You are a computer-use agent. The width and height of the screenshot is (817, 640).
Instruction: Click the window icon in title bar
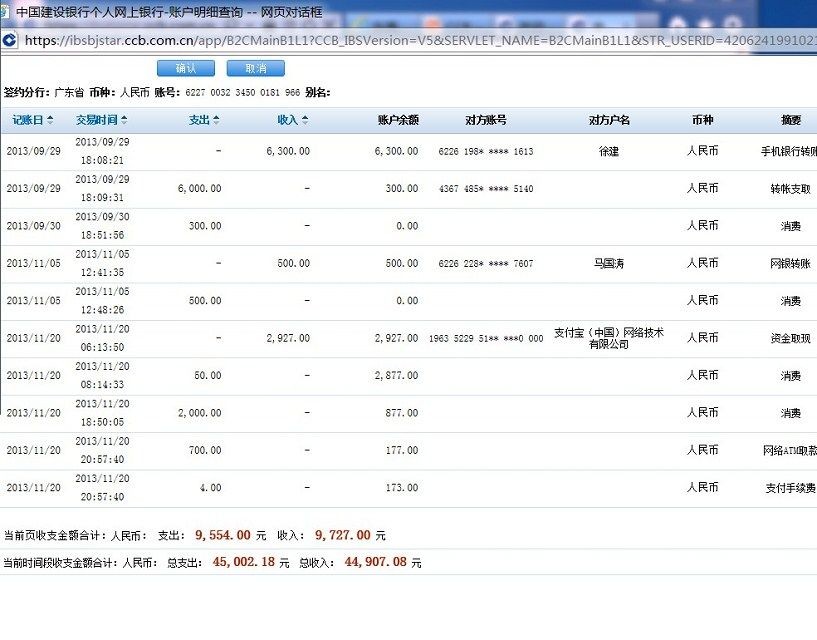pyautogui.click(x=8, y=13)
